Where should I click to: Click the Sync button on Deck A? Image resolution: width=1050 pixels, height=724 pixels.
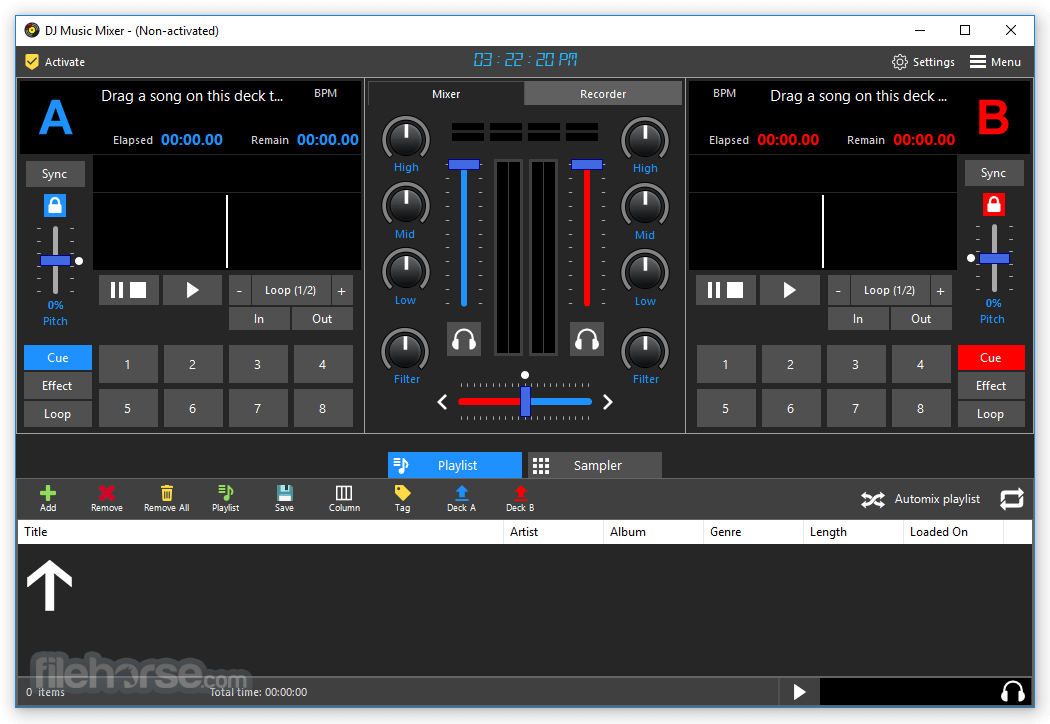(55, 174)
